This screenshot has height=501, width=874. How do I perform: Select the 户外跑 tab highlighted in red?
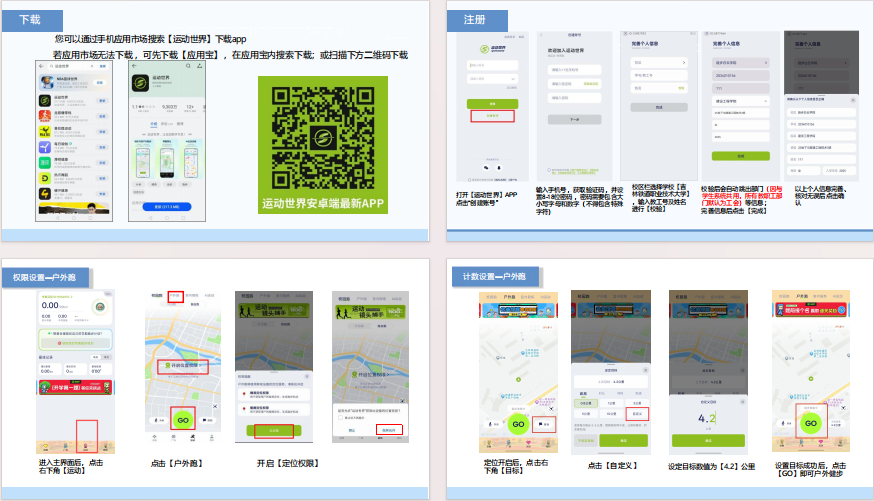click(x=175, y=295)
